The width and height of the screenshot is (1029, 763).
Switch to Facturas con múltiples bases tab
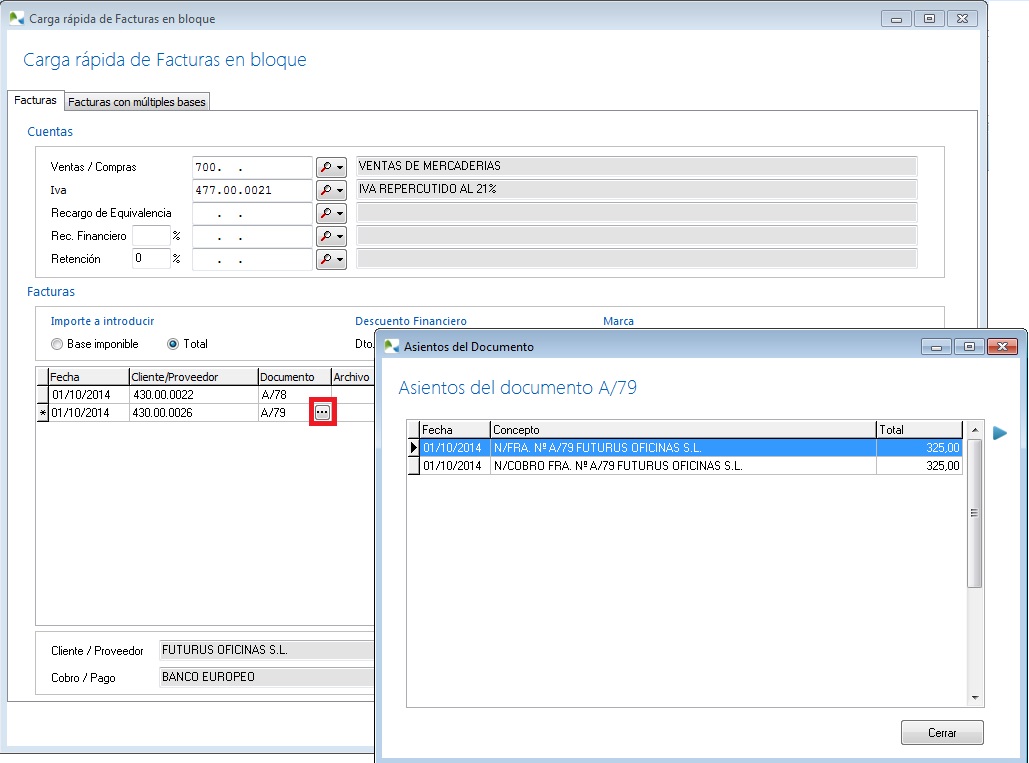(136, 102)
